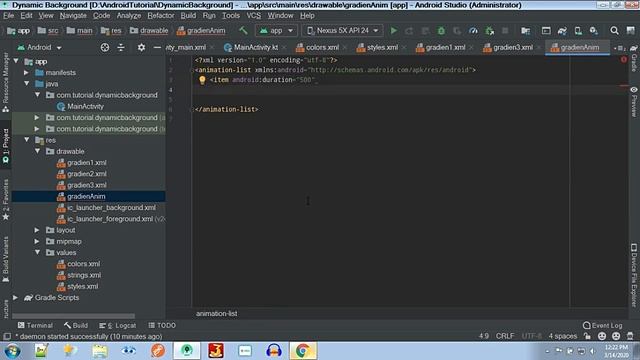640x360 pixels.
Task: Click the Windows Start button
Action: tap(12, 351)
